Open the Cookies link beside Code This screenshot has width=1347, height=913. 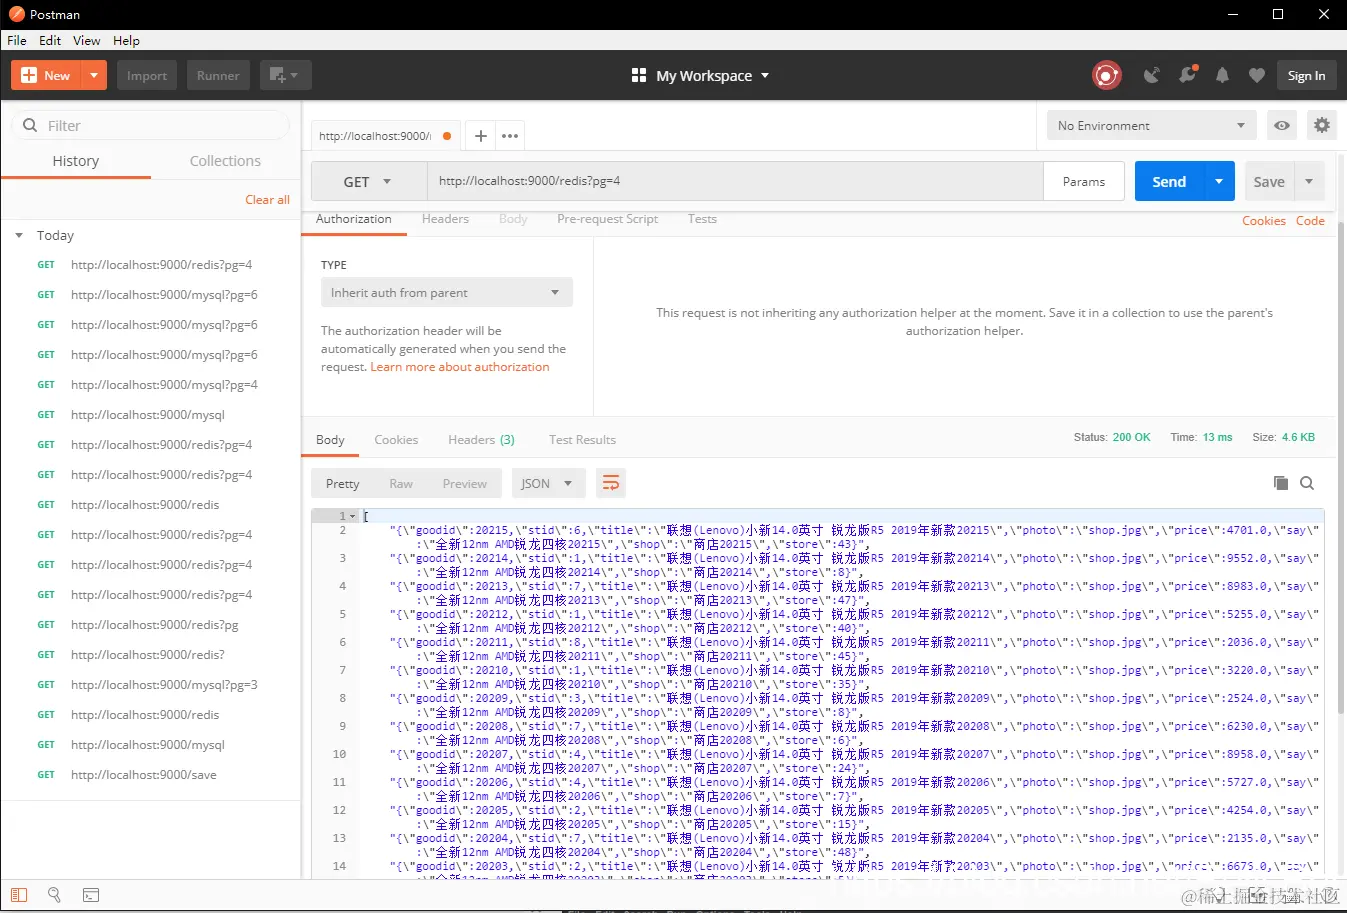pos(1264,221)
